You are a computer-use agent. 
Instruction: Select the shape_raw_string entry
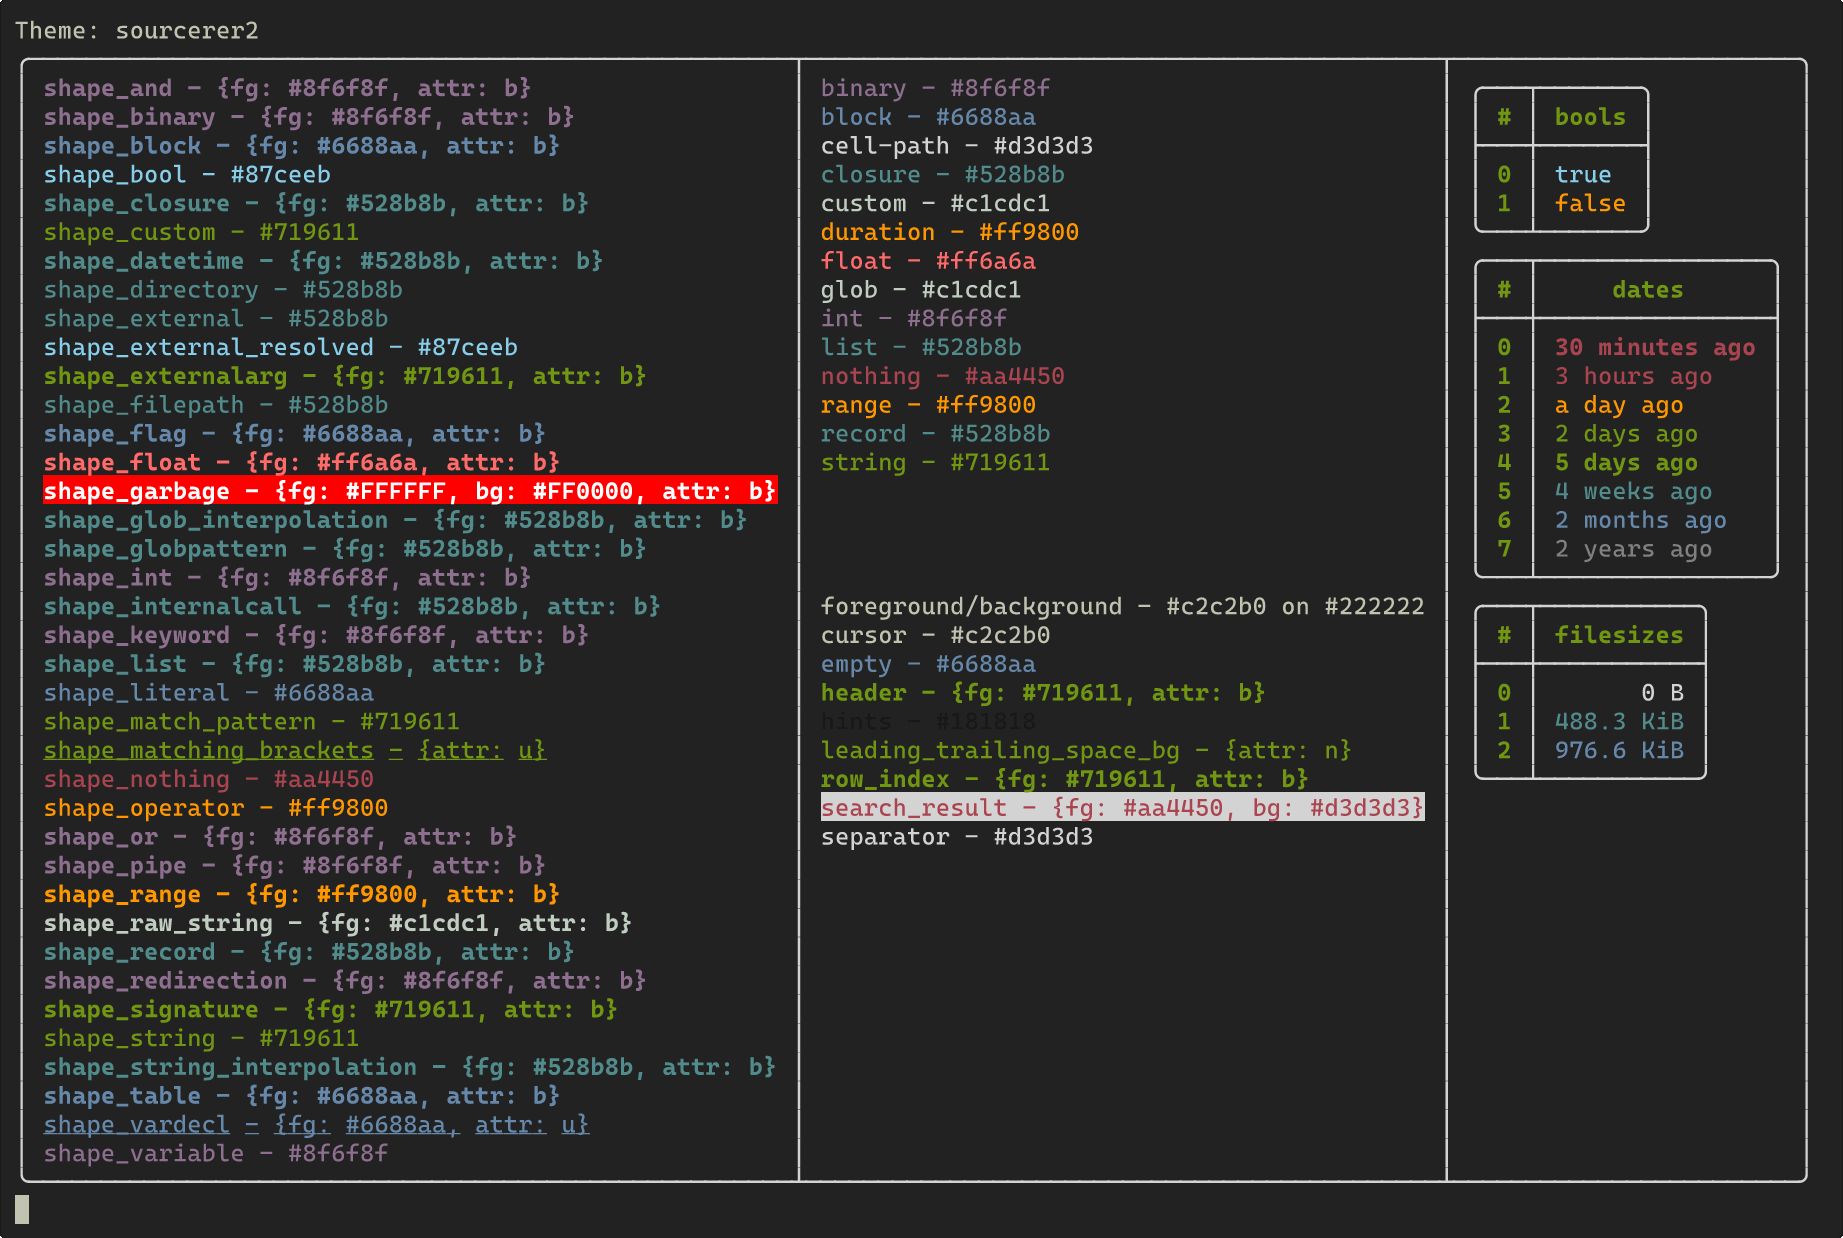(338, 923)
